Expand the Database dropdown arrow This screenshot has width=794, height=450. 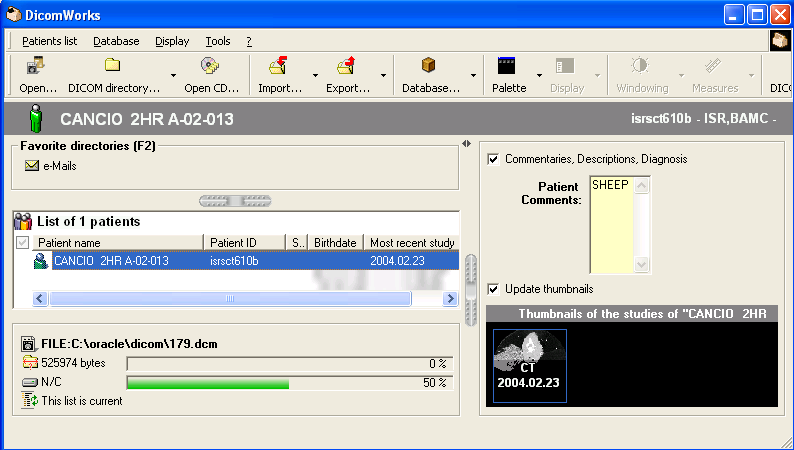[x=473, y=75]
